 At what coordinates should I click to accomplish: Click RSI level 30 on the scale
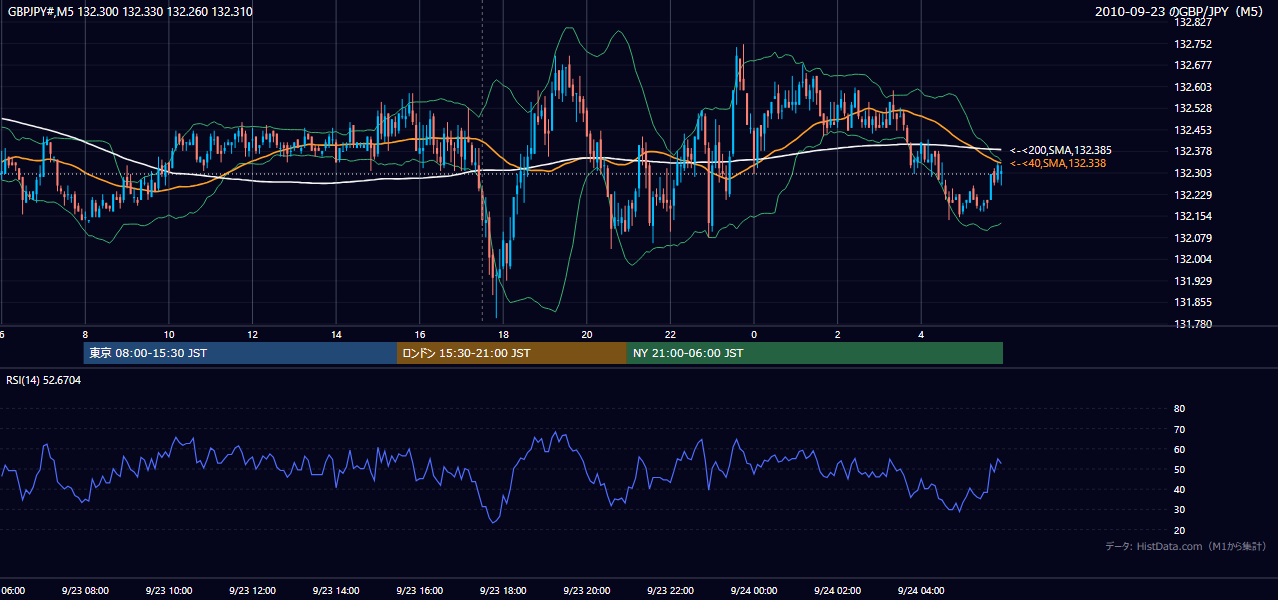coord(1179,510)
